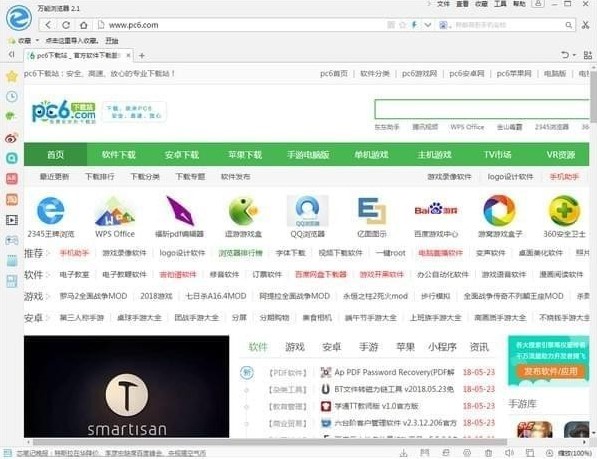
Task: Open the pc6首页 link in the top strip
Action: point(334,73)
